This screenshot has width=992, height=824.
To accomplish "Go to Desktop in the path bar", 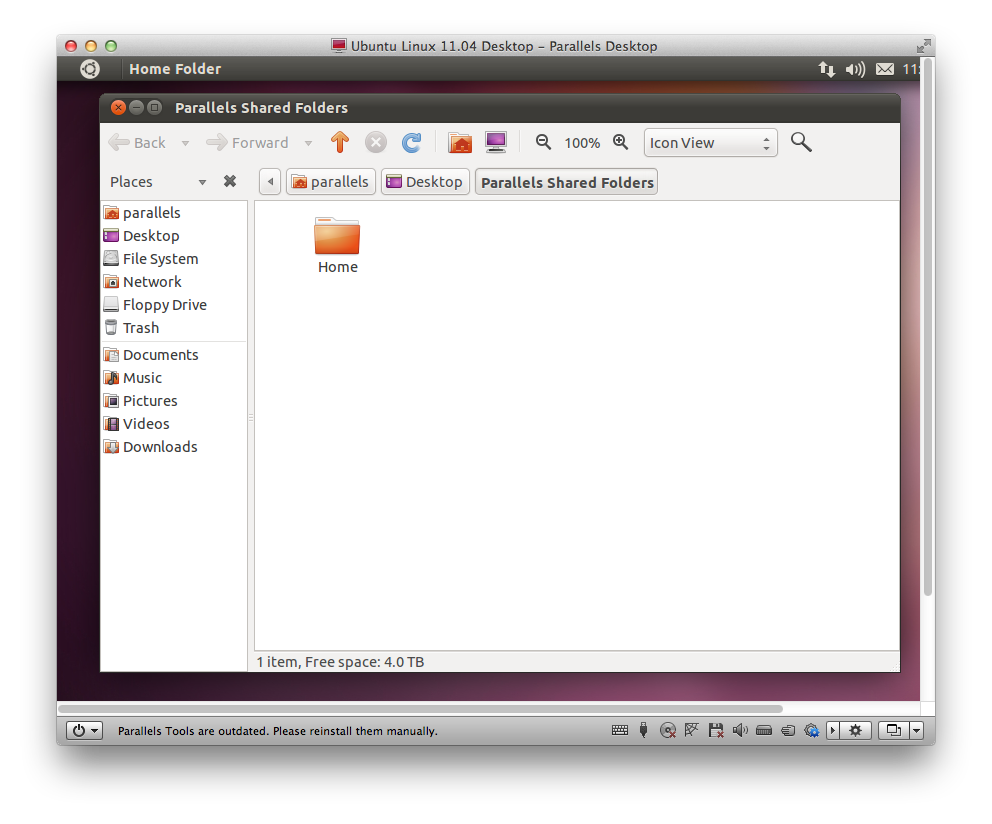I will tap(425, 182).
